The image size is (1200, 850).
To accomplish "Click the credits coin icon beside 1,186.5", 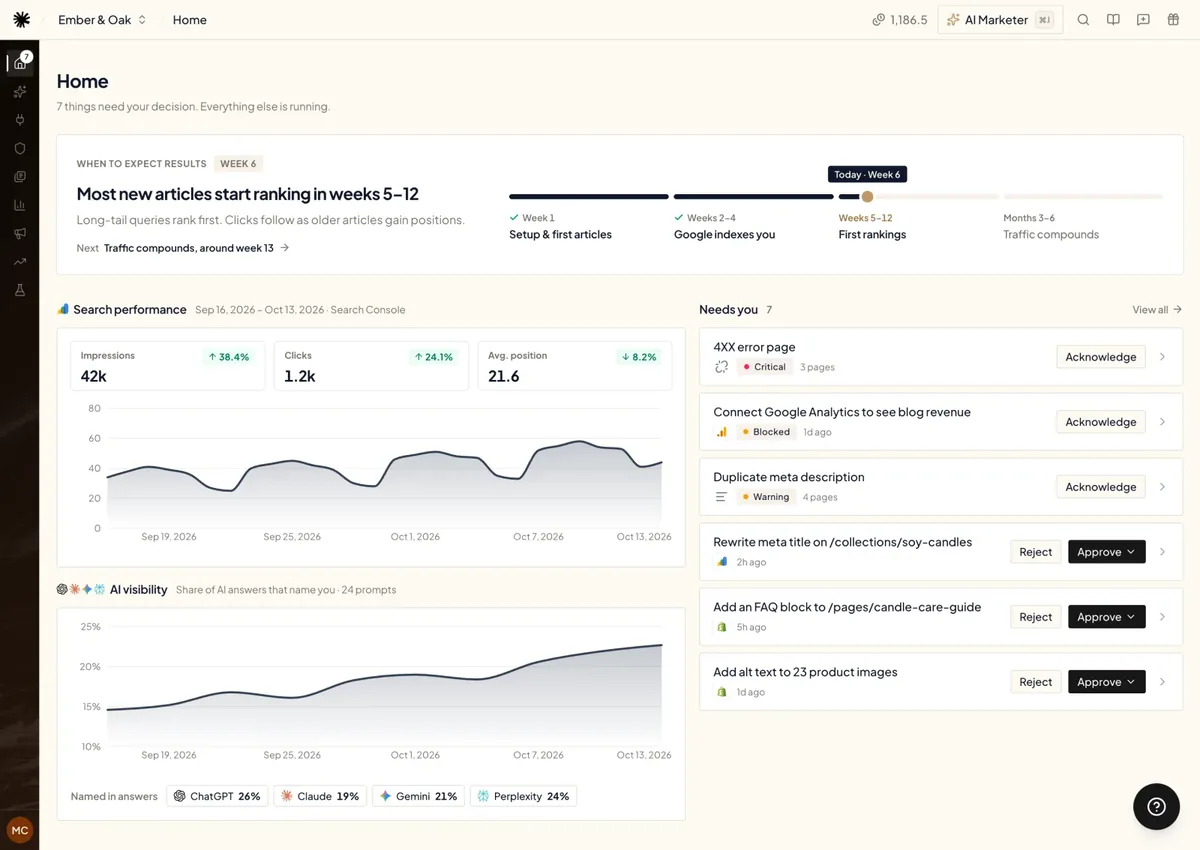I will coord(878,20).
